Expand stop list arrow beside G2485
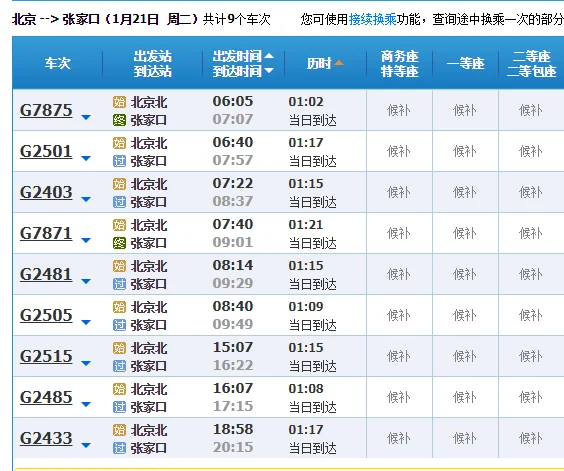564x471 pixels. pos(86,404)
